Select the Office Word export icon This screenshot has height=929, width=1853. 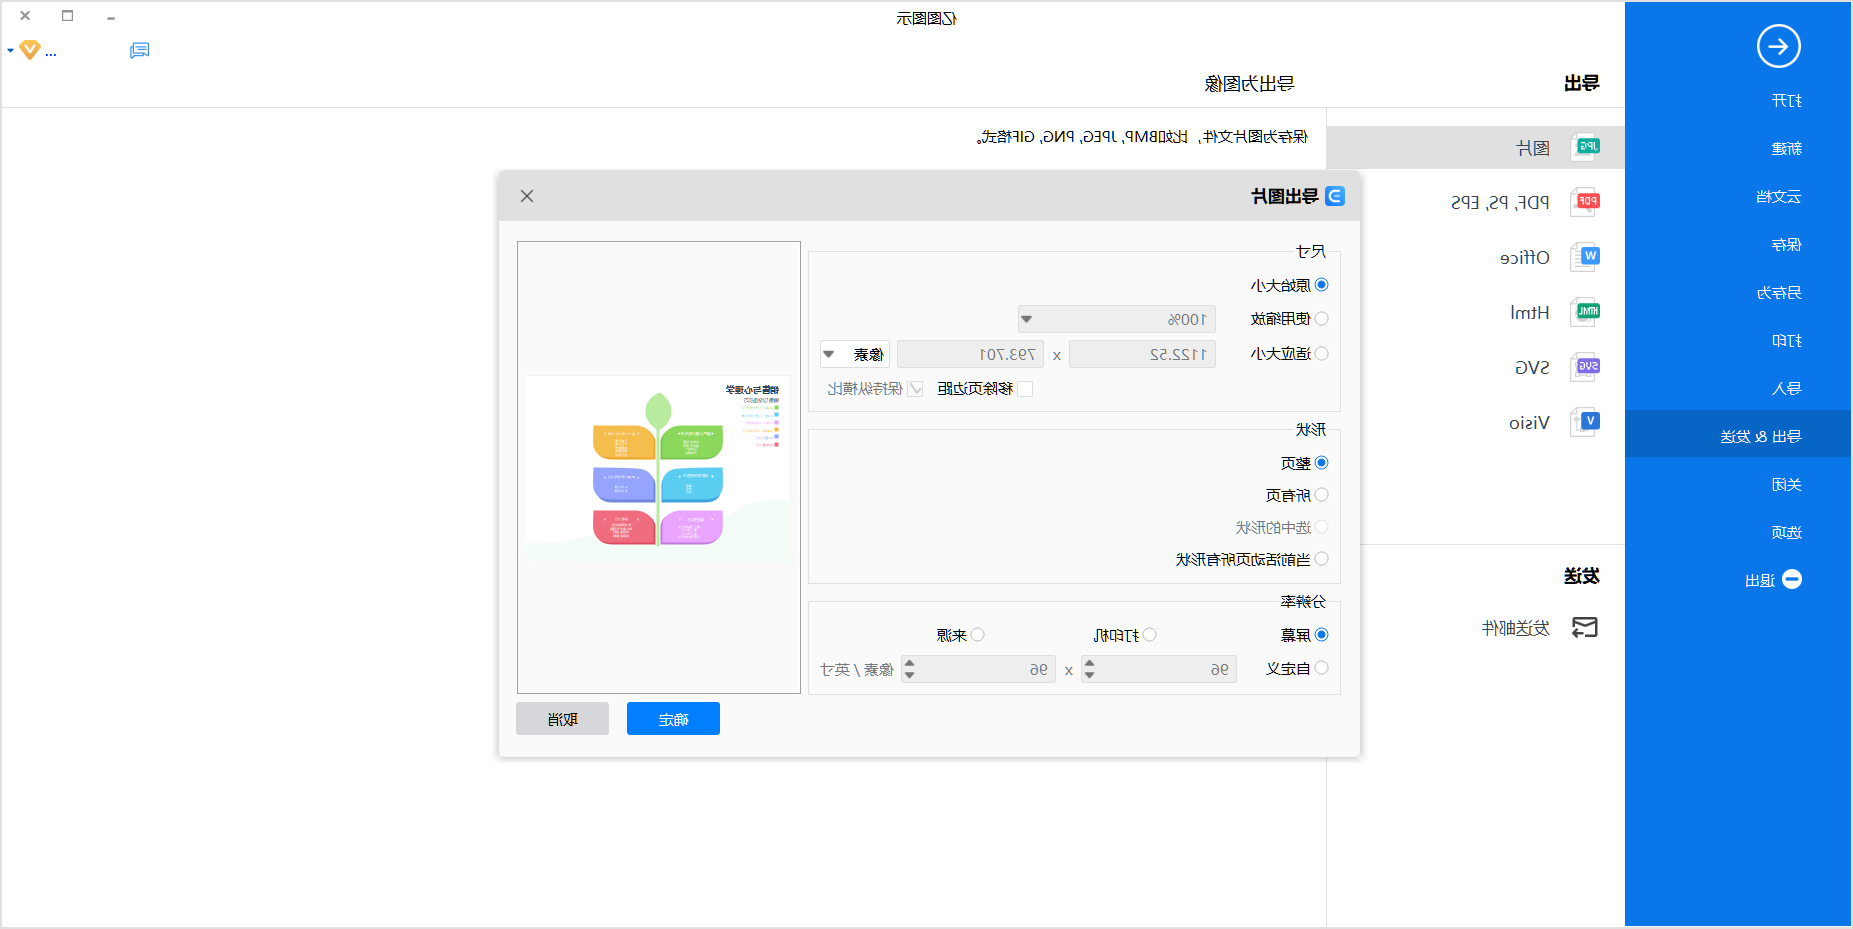[x=1585, y=257]
